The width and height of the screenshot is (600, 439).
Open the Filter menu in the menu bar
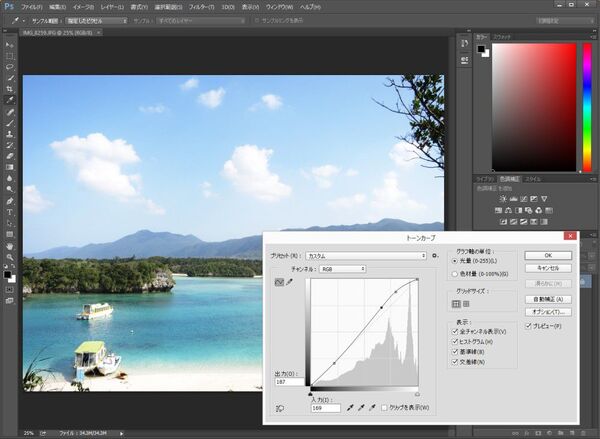point(200,6)
